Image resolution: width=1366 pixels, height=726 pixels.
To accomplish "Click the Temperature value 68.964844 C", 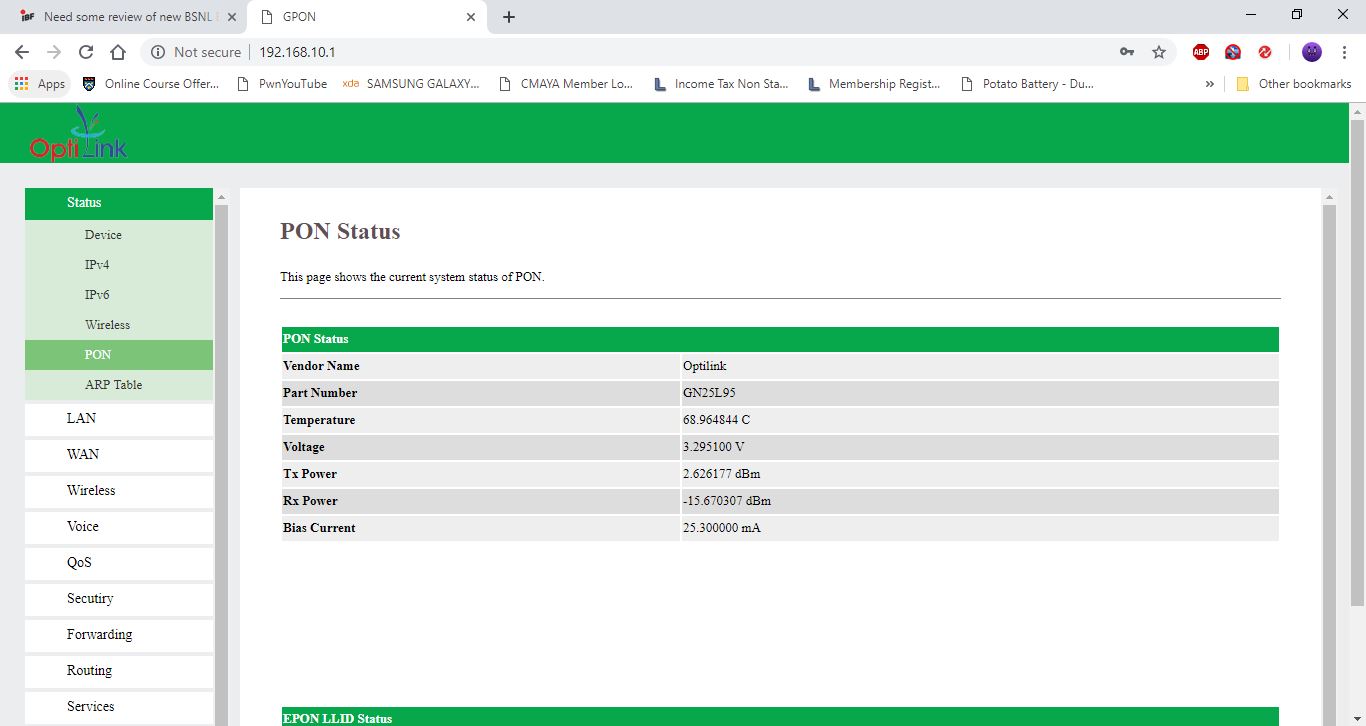I will pos(716,420).
